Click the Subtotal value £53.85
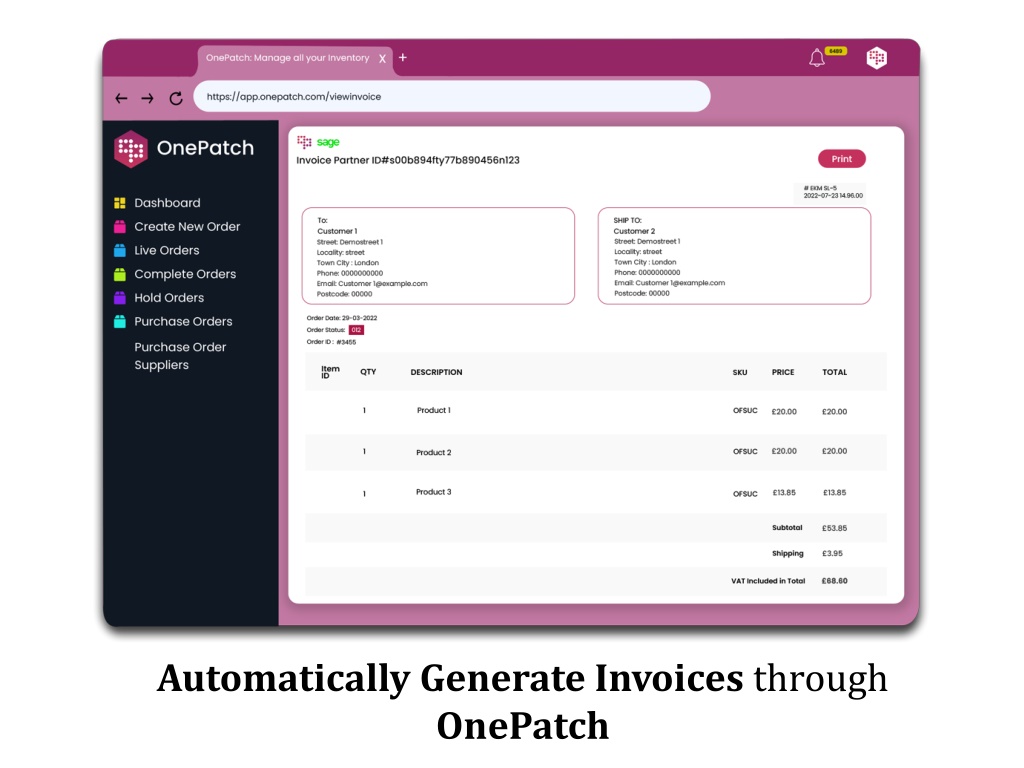Screen dimensions: 1024x768 click(835, 528)
